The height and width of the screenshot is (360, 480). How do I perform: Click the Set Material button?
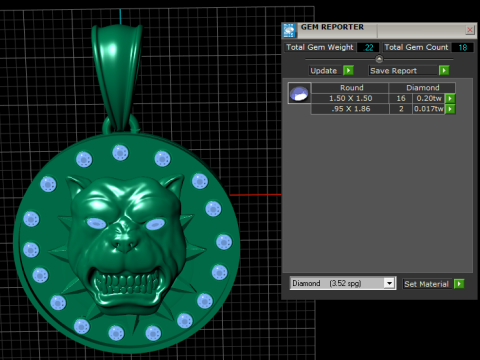pos(427,284)
